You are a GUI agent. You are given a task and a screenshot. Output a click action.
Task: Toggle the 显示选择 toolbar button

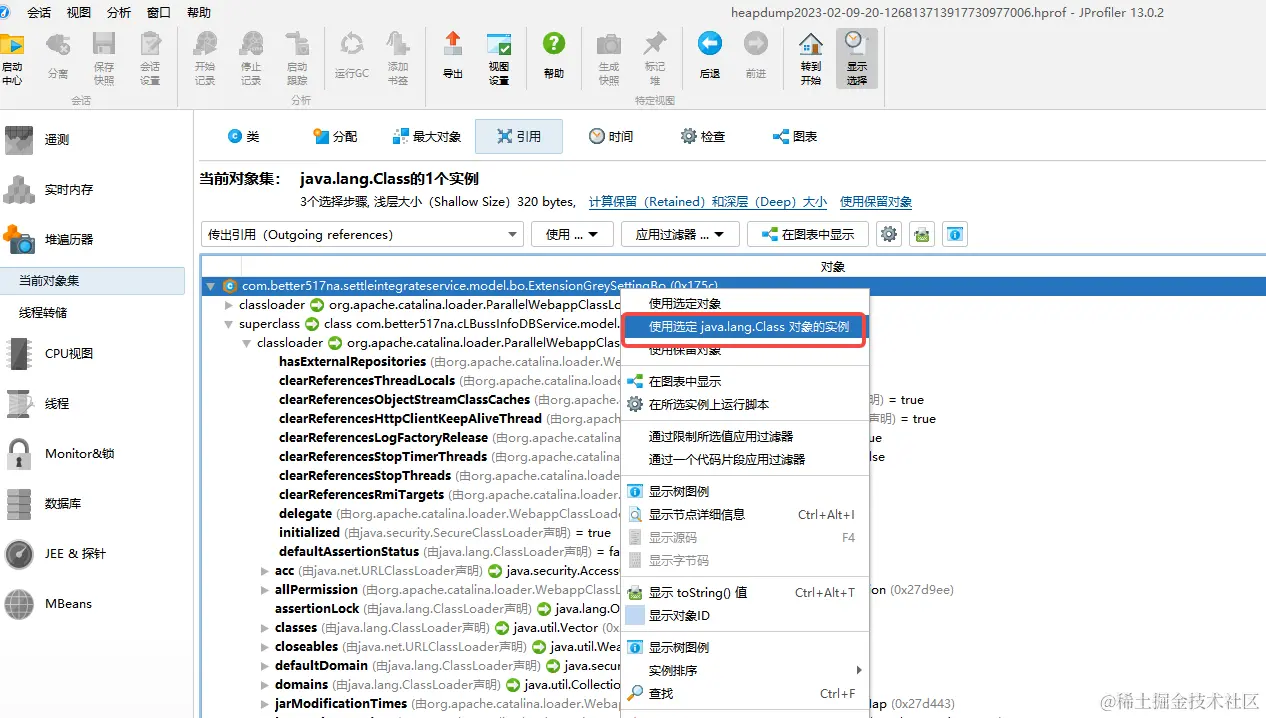click(857, 58)
